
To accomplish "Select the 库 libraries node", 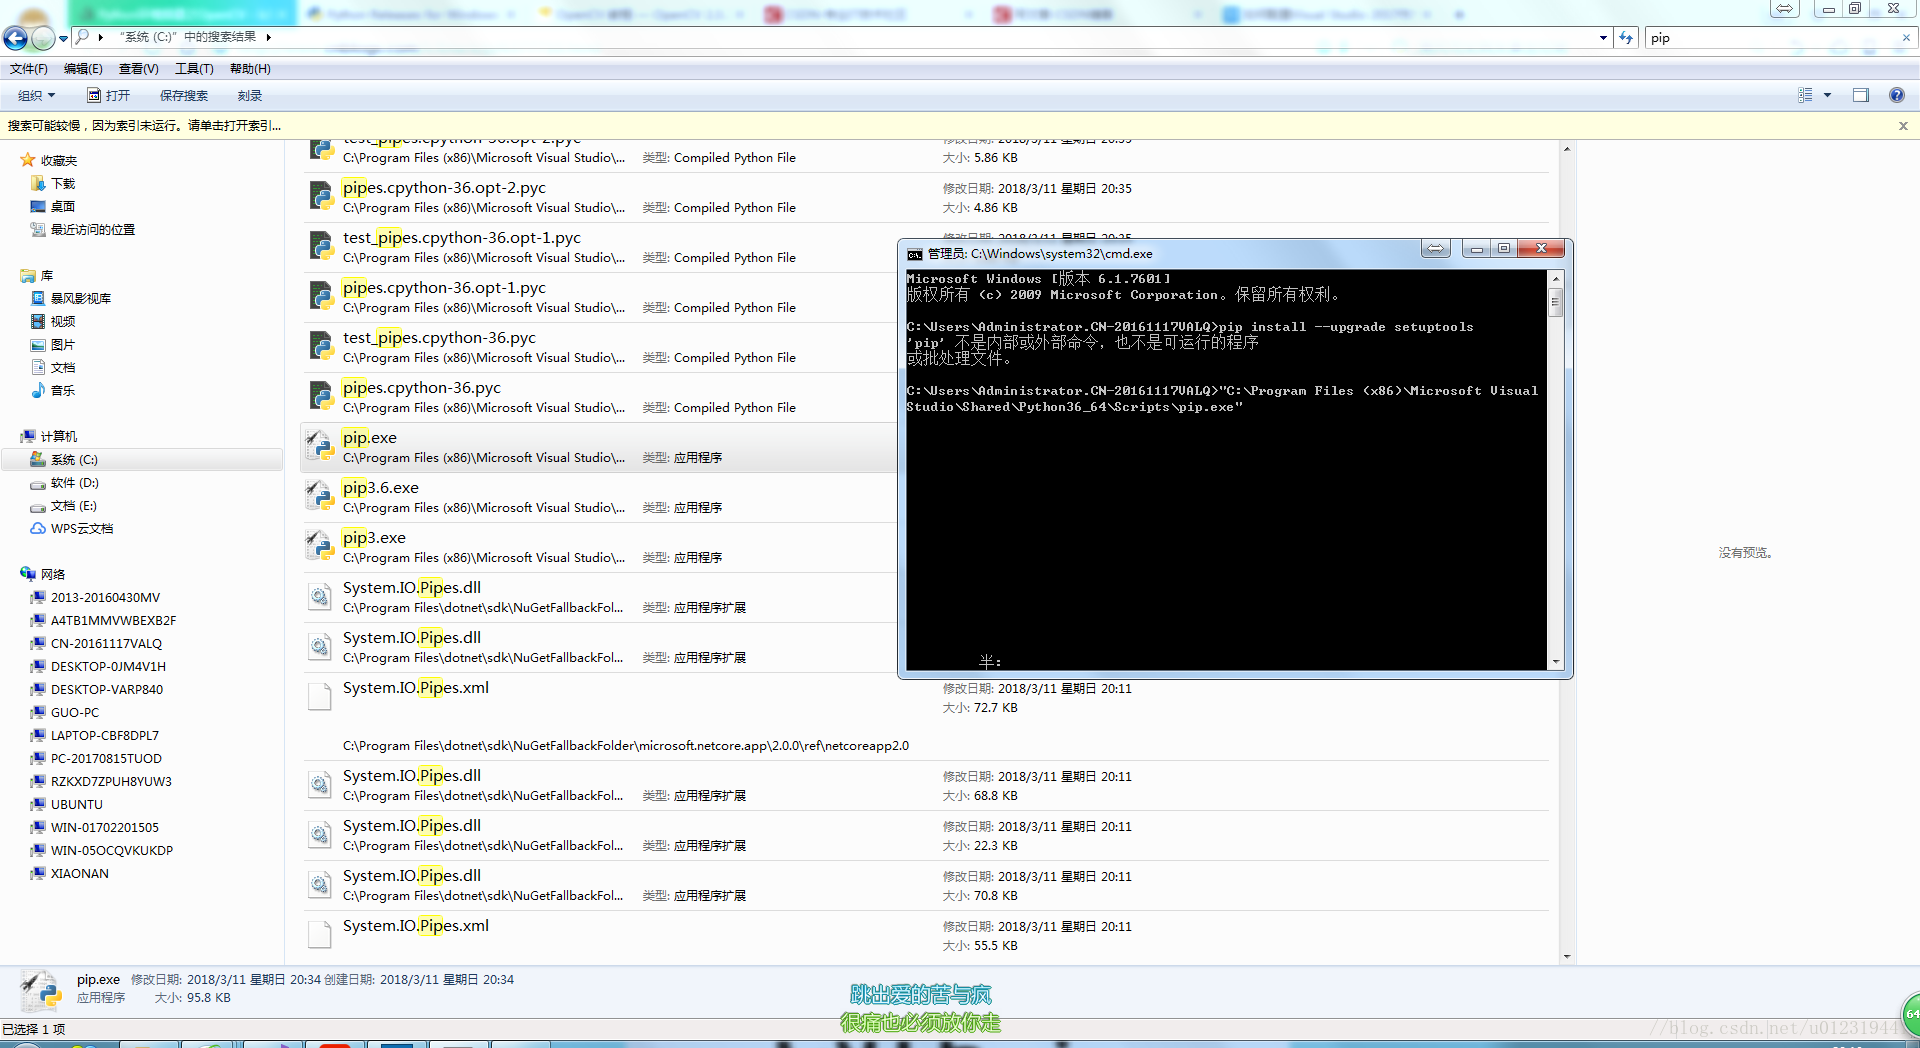I will 47,276.
